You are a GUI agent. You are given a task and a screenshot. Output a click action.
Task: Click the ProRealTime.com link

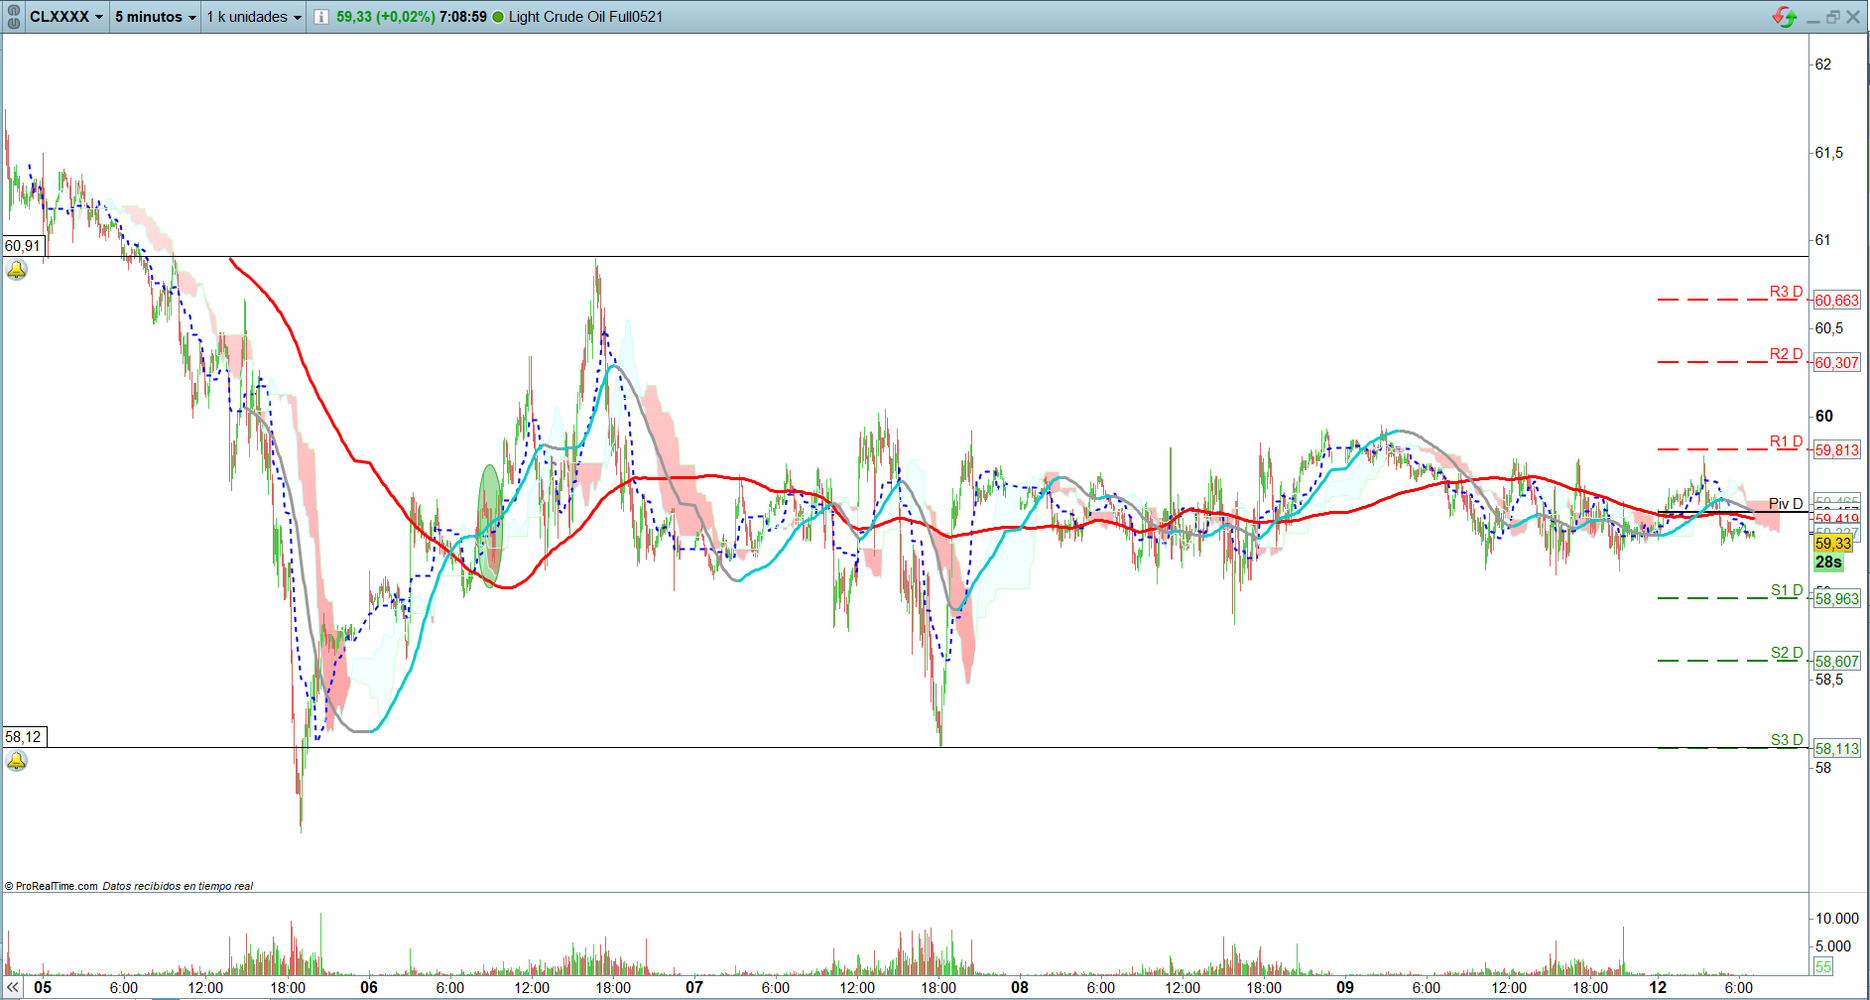[x=56, y=886]
